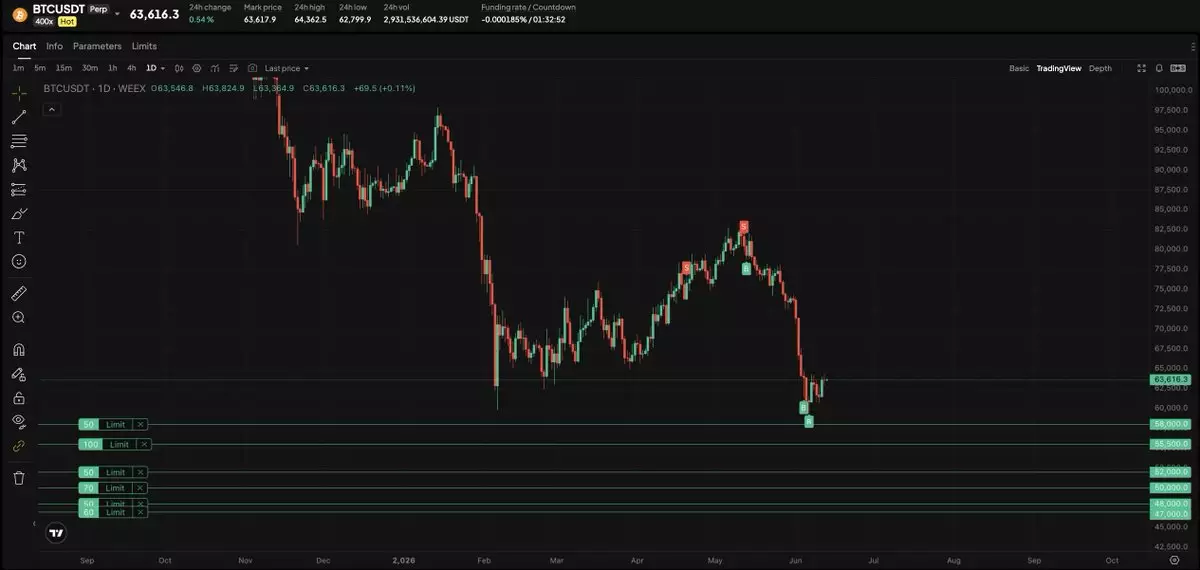This screenshot has height=570, width=1200.
Task: Click the 58,000.0 price axis tag
Action: [1170, 424]
